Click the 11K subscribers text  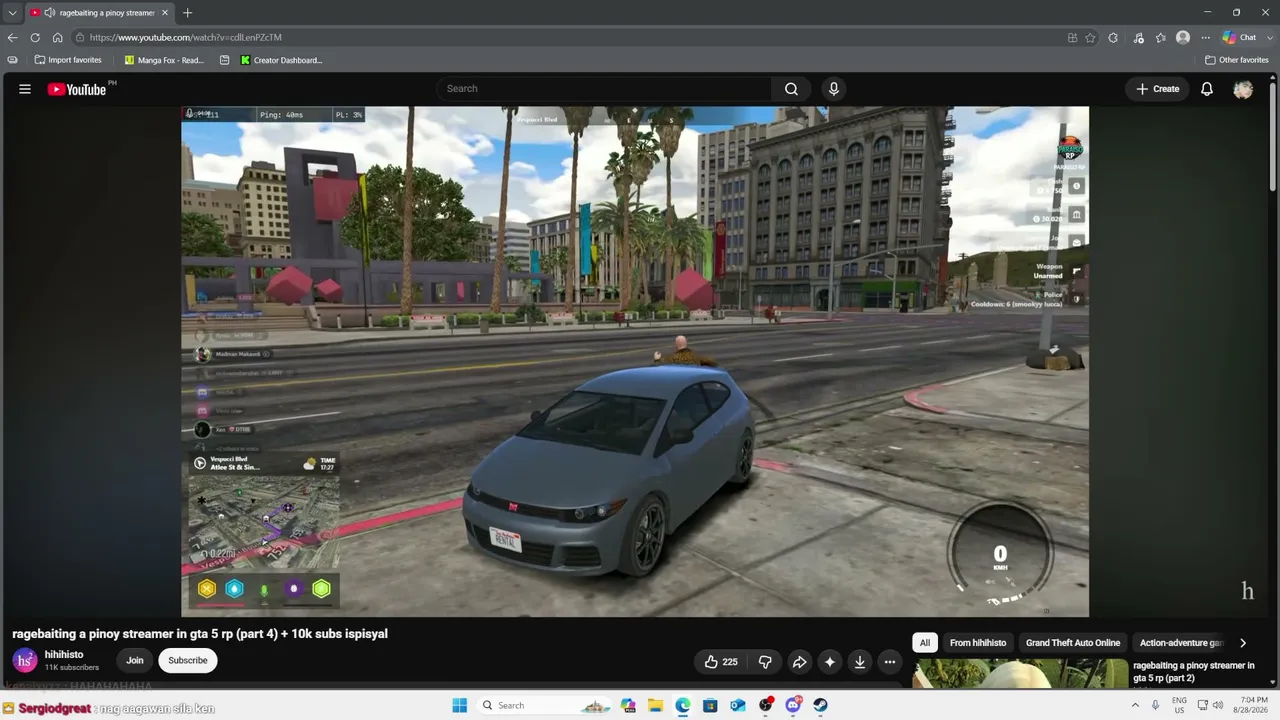(x=72, y=667)
